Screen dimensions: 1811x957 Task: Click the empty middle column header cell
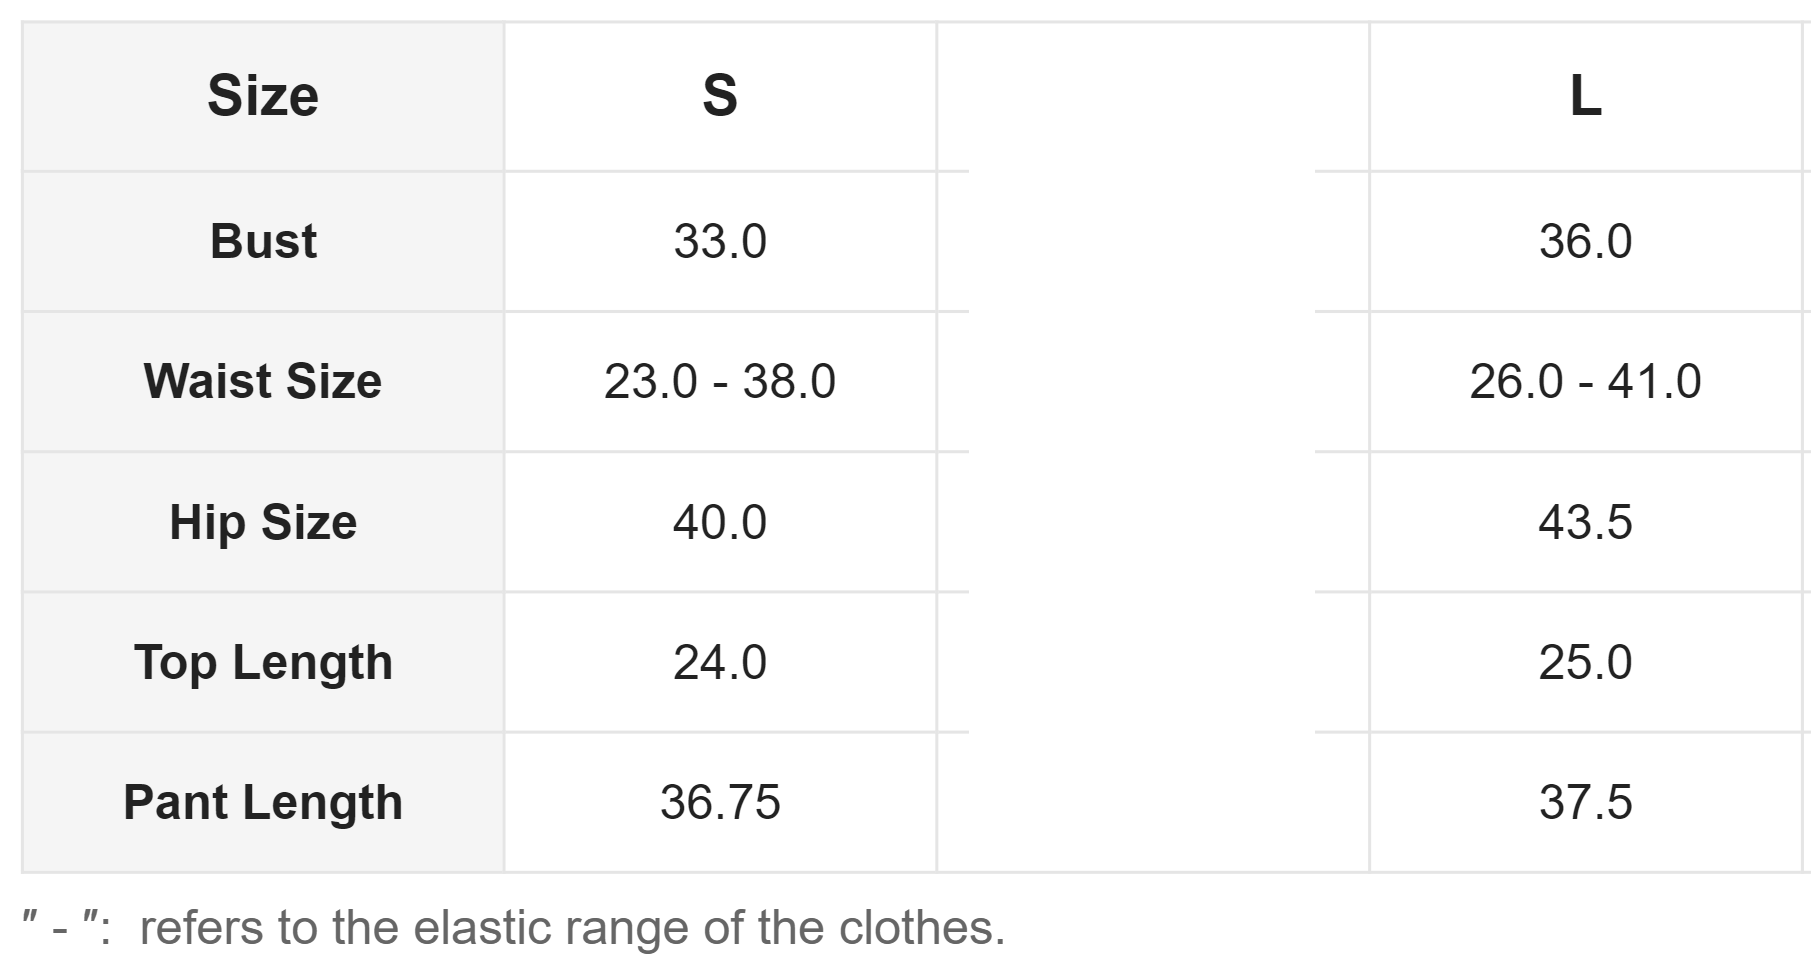pyautogui.click(x=1153, y=96)
